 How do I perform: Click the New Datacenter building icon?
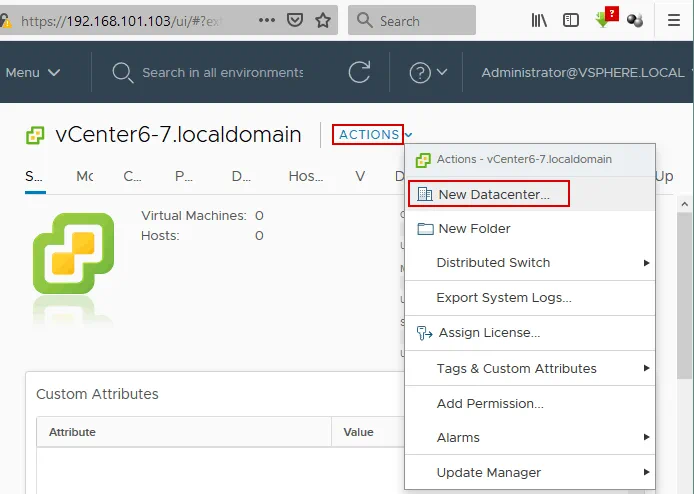click(425, 194)
